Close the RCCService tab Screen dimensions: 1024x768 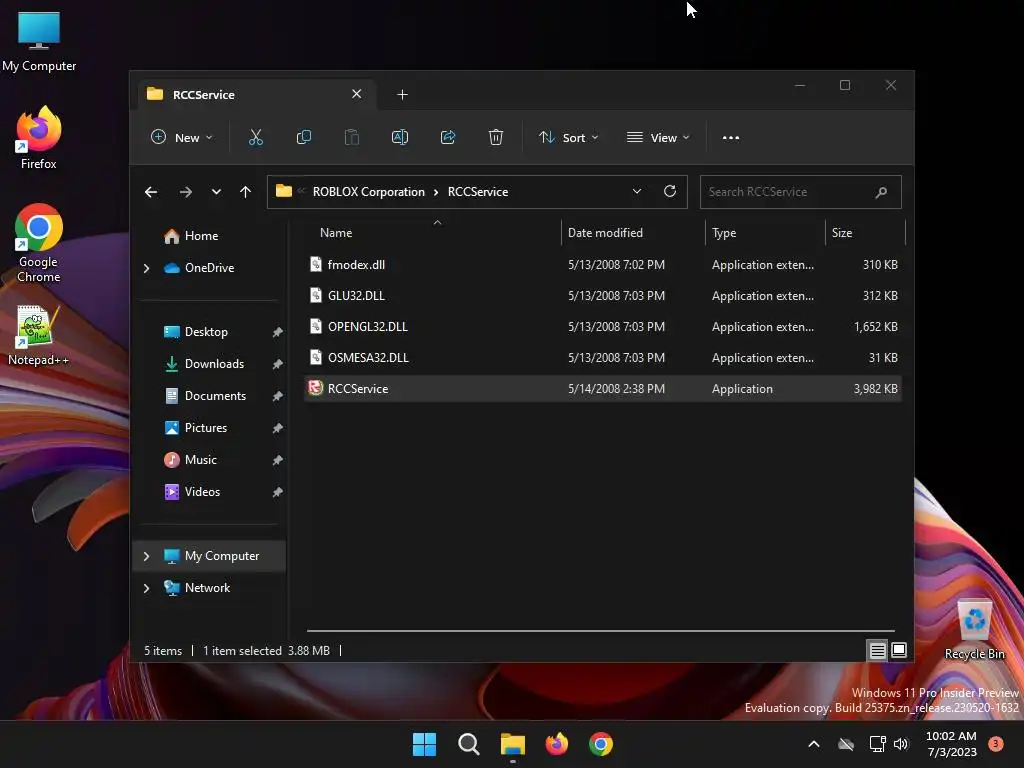[x=357, y=94]
